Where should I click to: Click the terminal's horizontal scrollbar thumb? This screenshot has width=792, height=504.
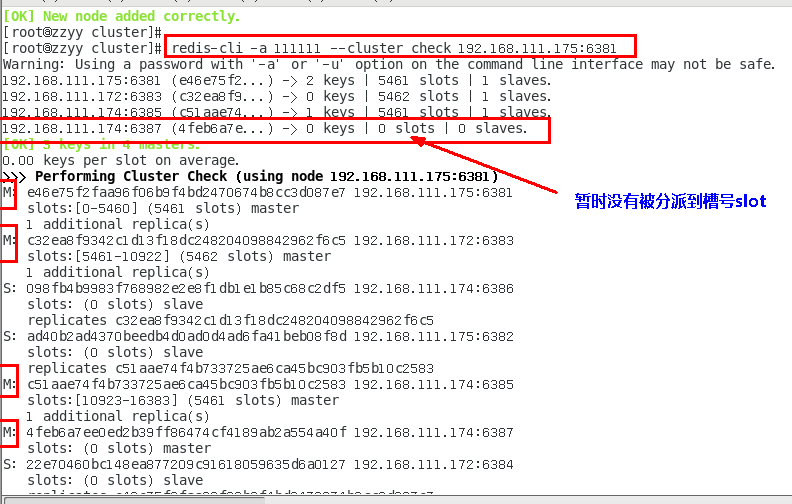(x=134, y=500)
